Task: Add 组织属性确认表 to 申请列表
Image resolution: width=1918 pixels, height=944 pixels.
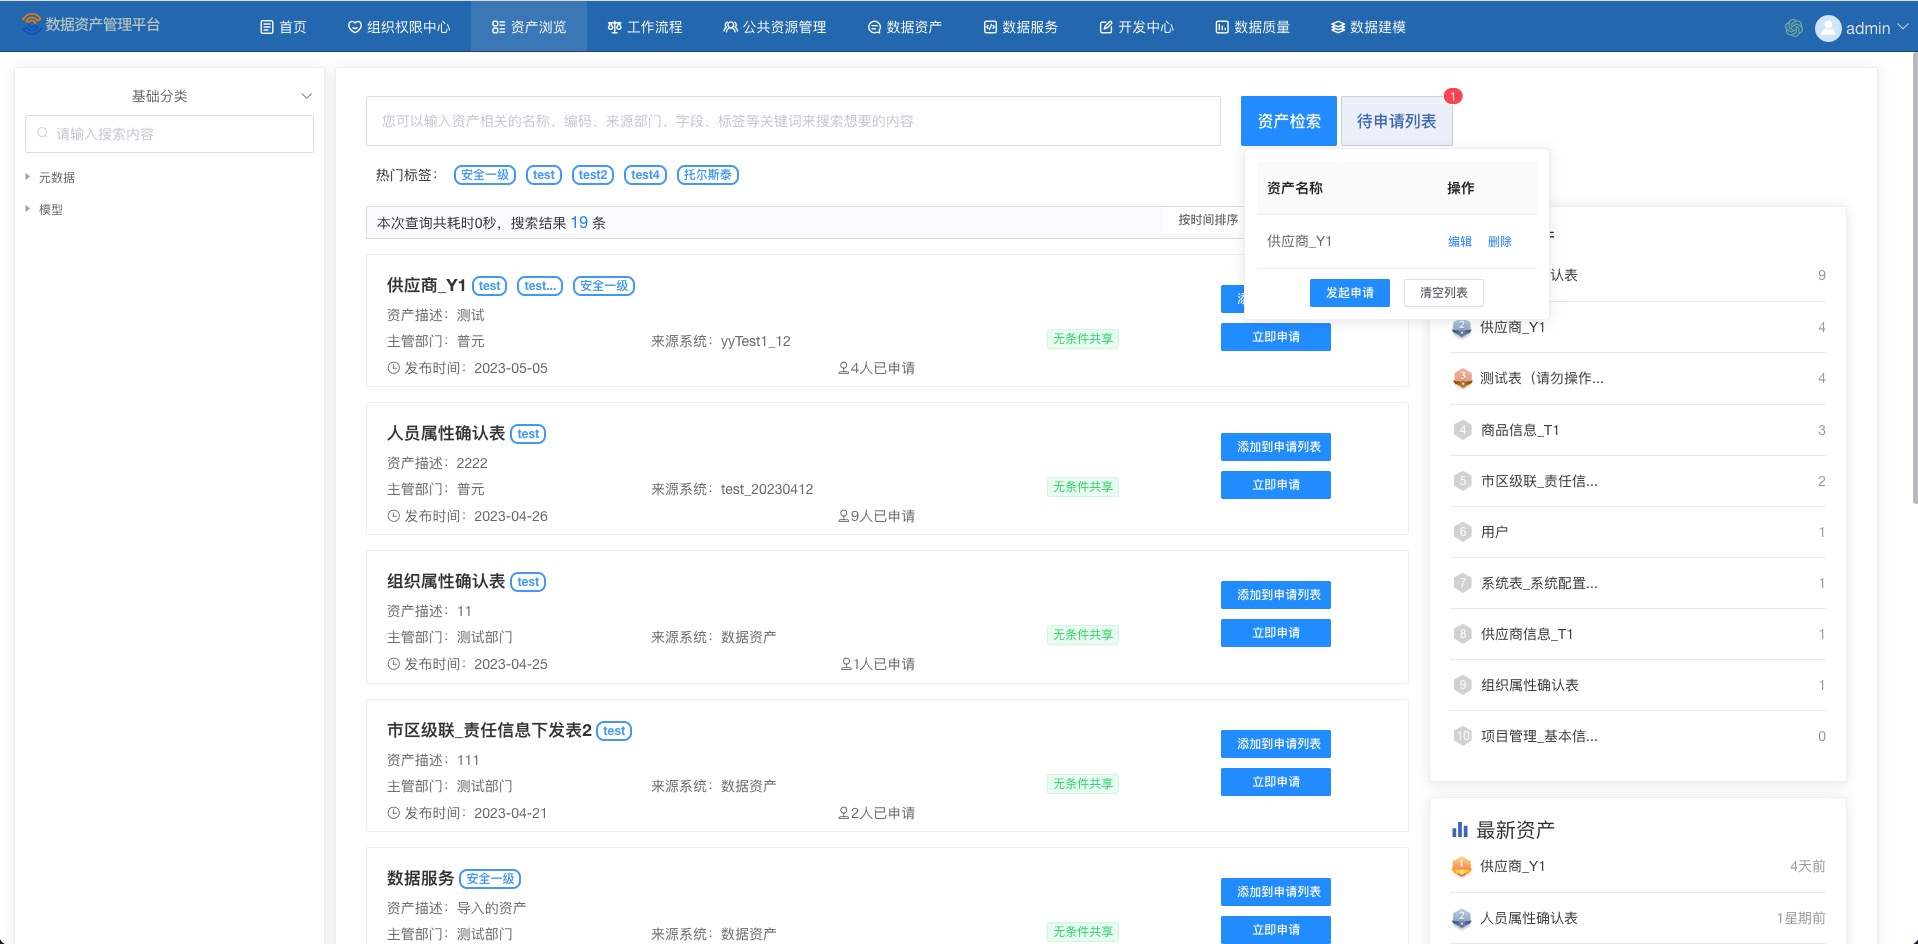Action: coord(1276,595)
